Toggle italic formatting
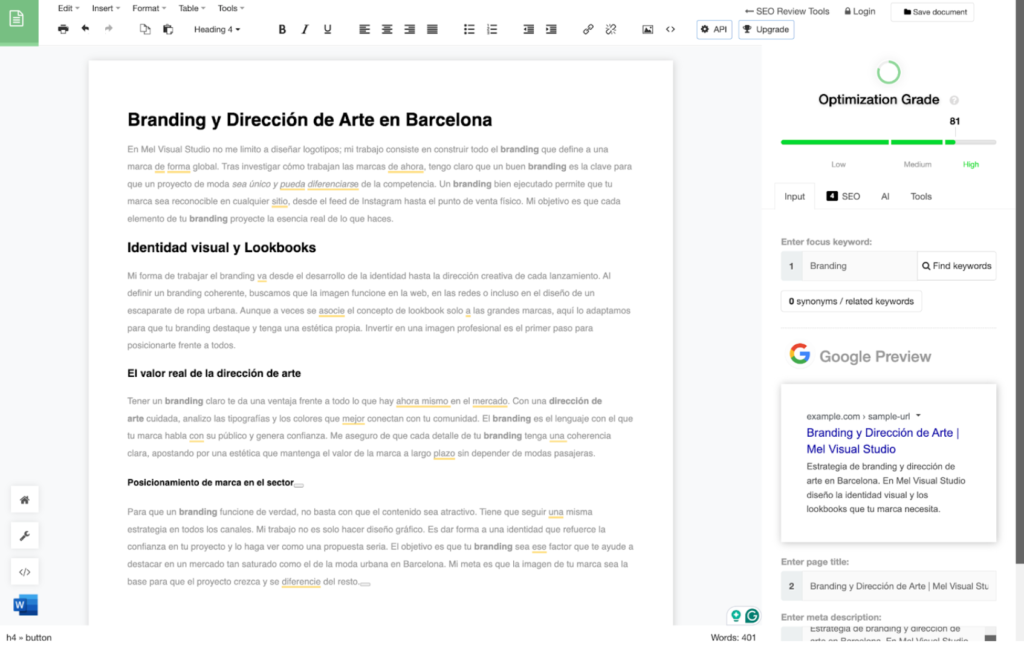This screenshot has height=646, width=1024. pos(305,30)
